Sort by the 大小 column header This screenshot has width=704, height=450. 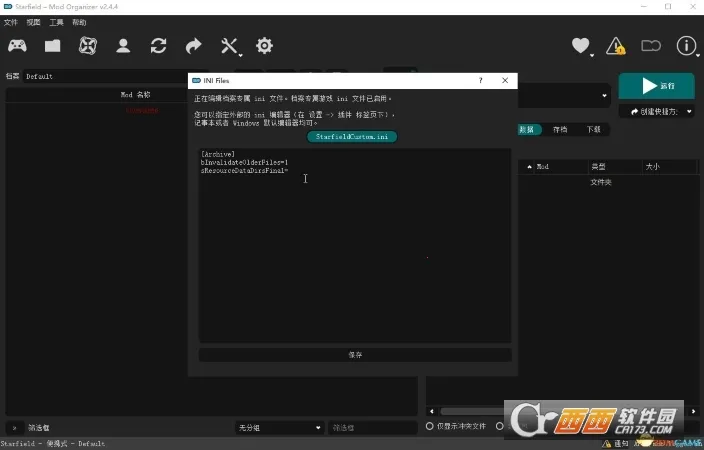pos(669,167)
